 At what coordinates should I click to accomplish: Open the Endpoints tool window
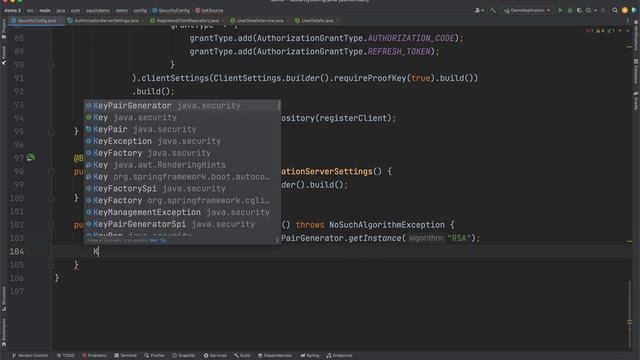tap(339, 356)
